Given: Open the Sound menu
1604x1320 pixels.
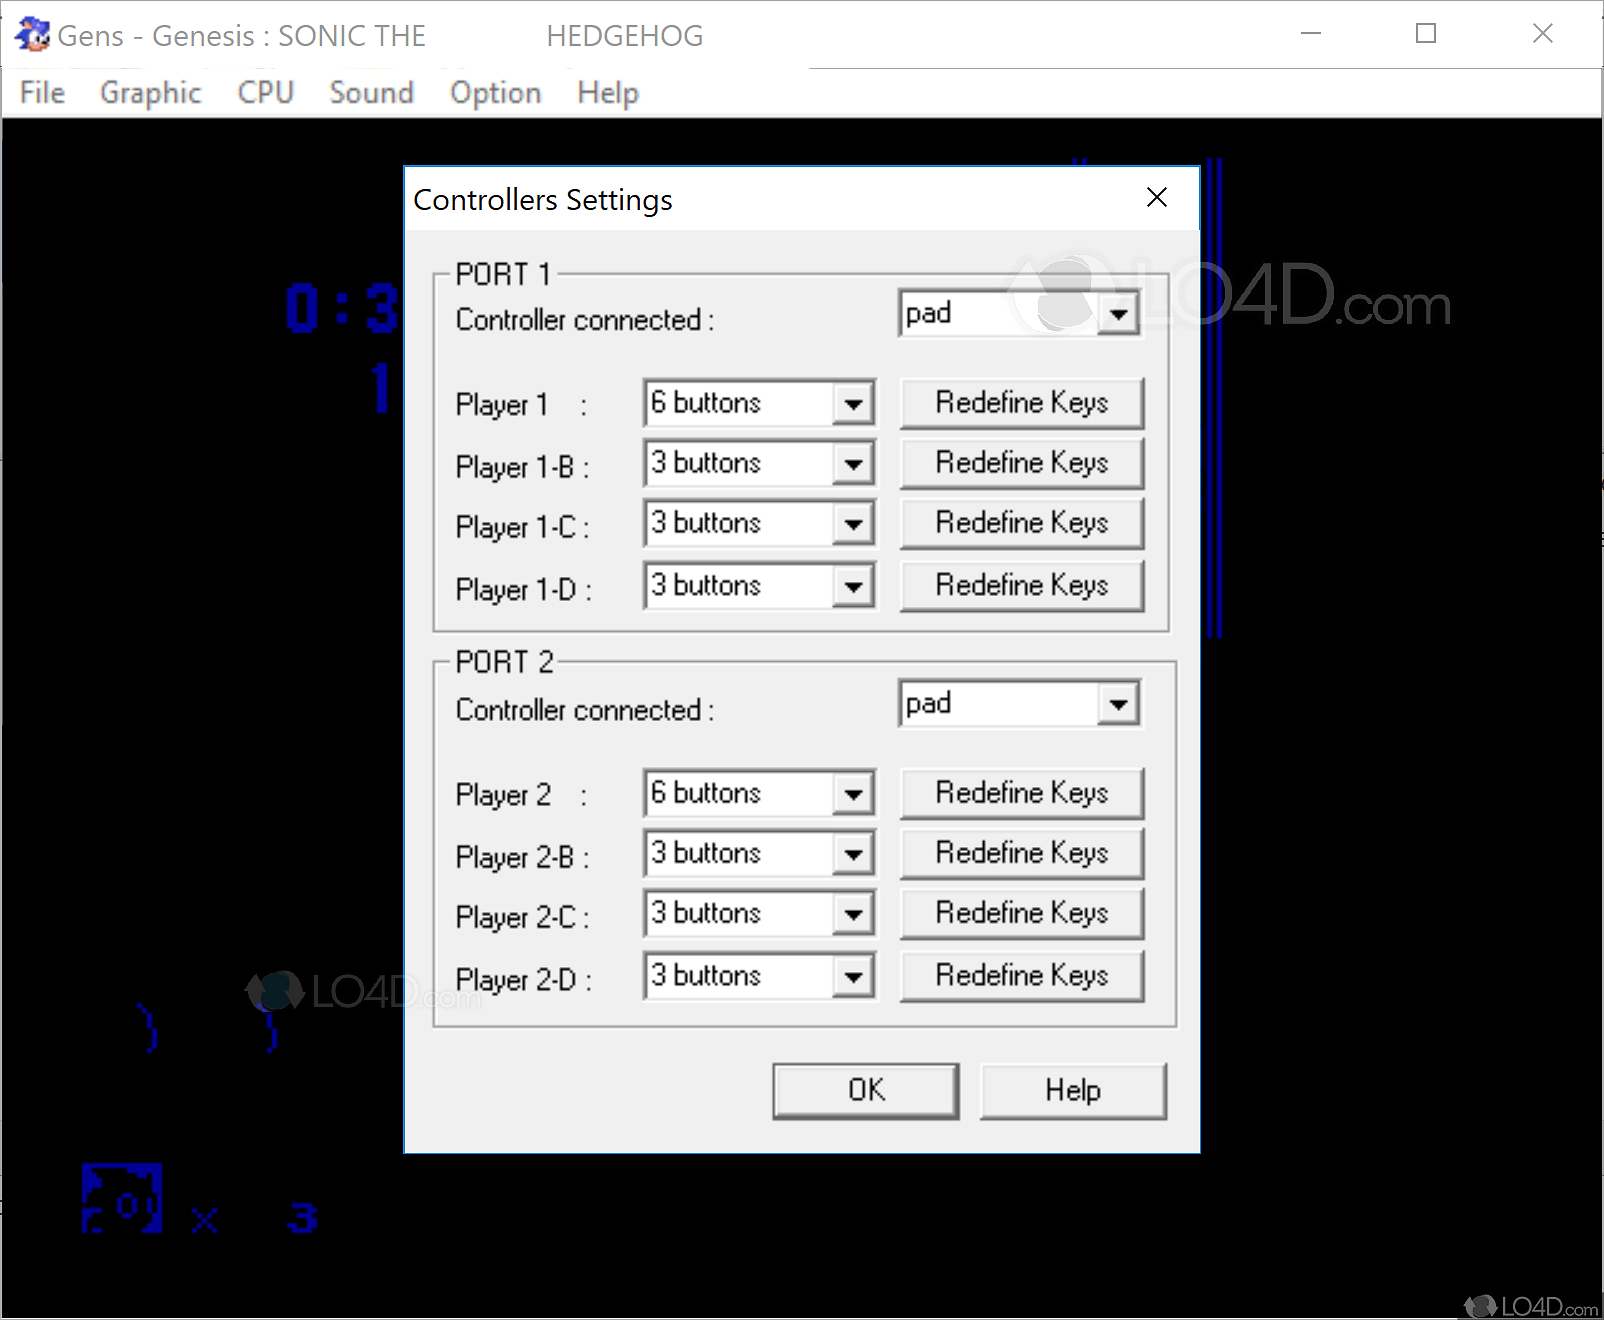Looking at the screenshot, I should (x=371, y=92).
